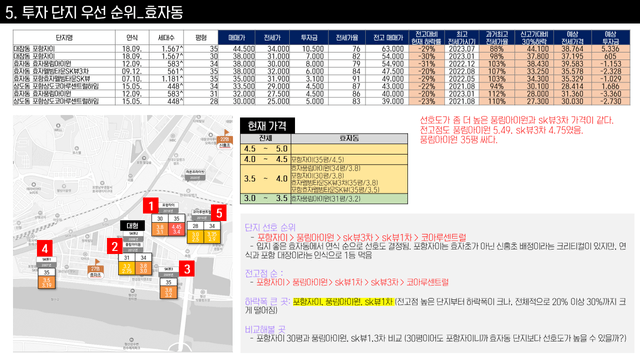Click the red '4.45 / 3.4' price box
The width and height of the screenshot is (640, 360).
click(x=176, y=229)
